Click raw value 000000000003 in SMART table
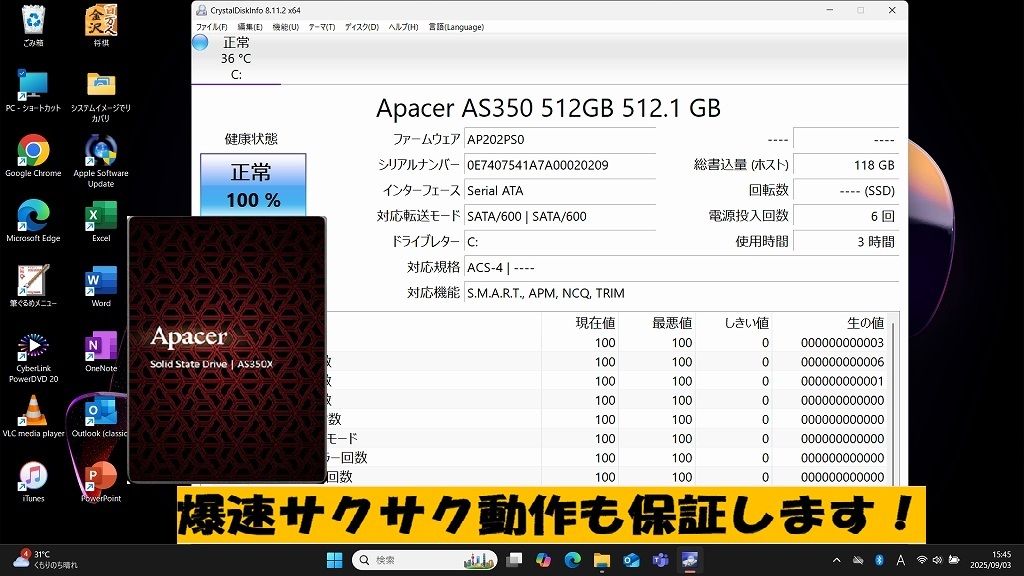 tap(842, 343)
